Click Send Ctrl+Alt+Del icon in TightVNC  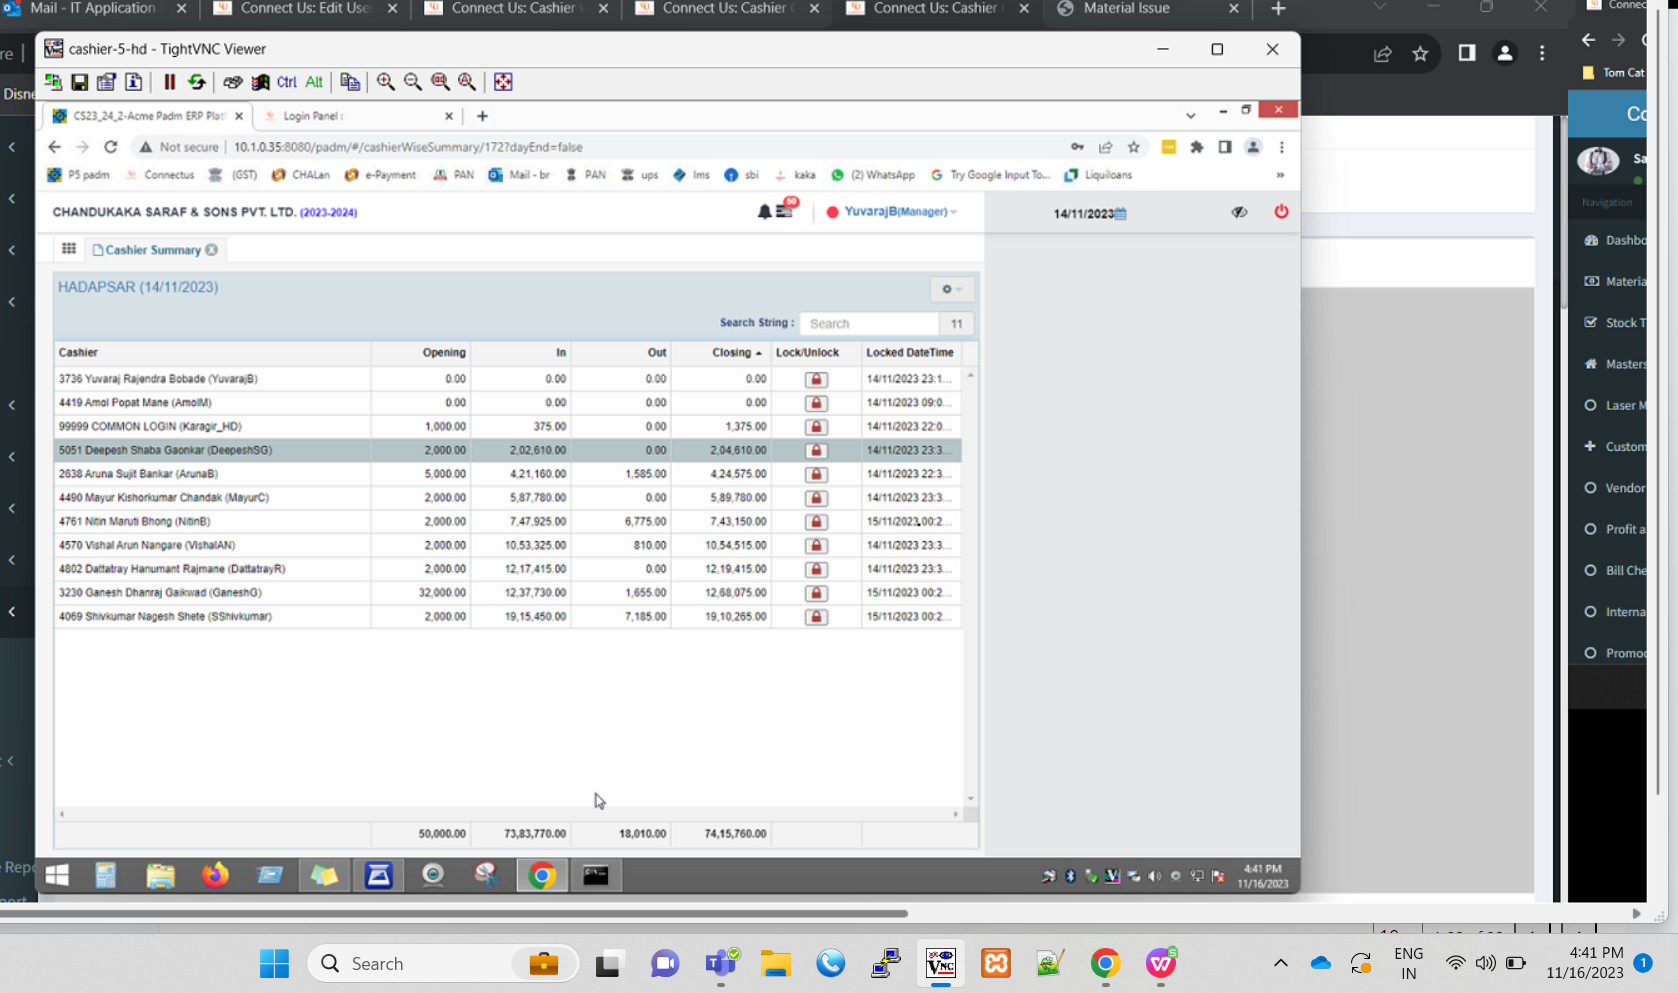[x=232, y=82]
